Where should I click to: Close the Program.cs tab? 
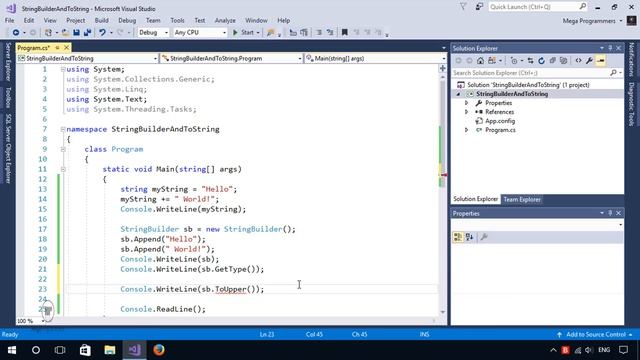(x=66, y=48)
